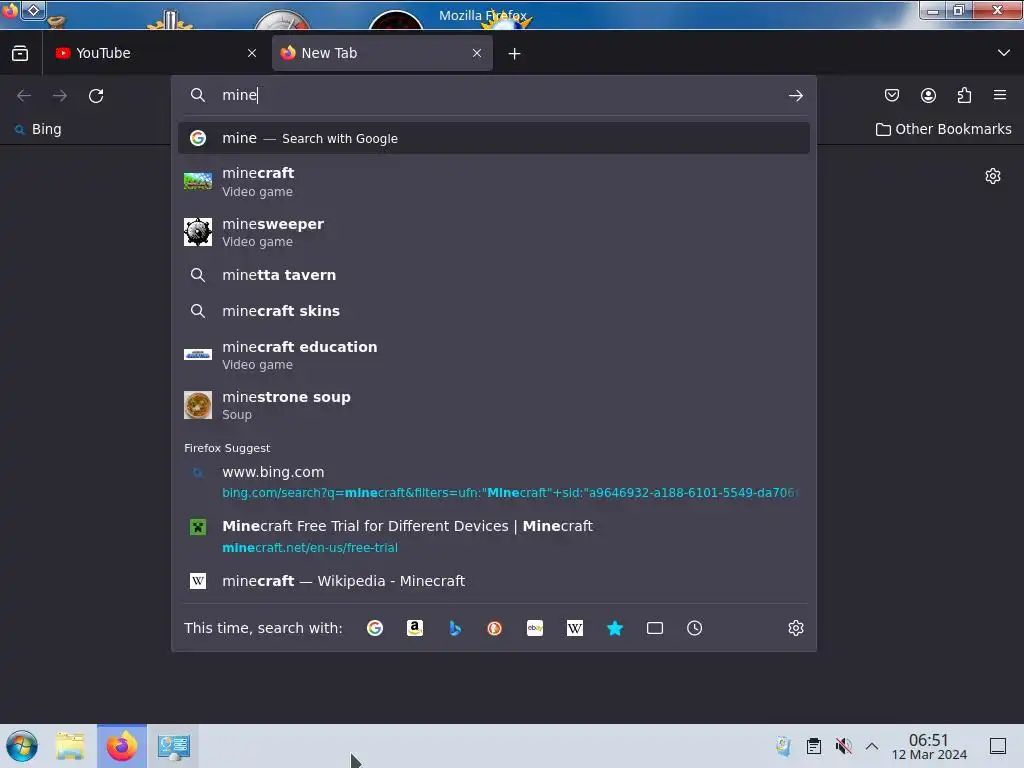The image size is (1024, 768).
Task: Switch to the YouTube tab
Action: point(155,54)
